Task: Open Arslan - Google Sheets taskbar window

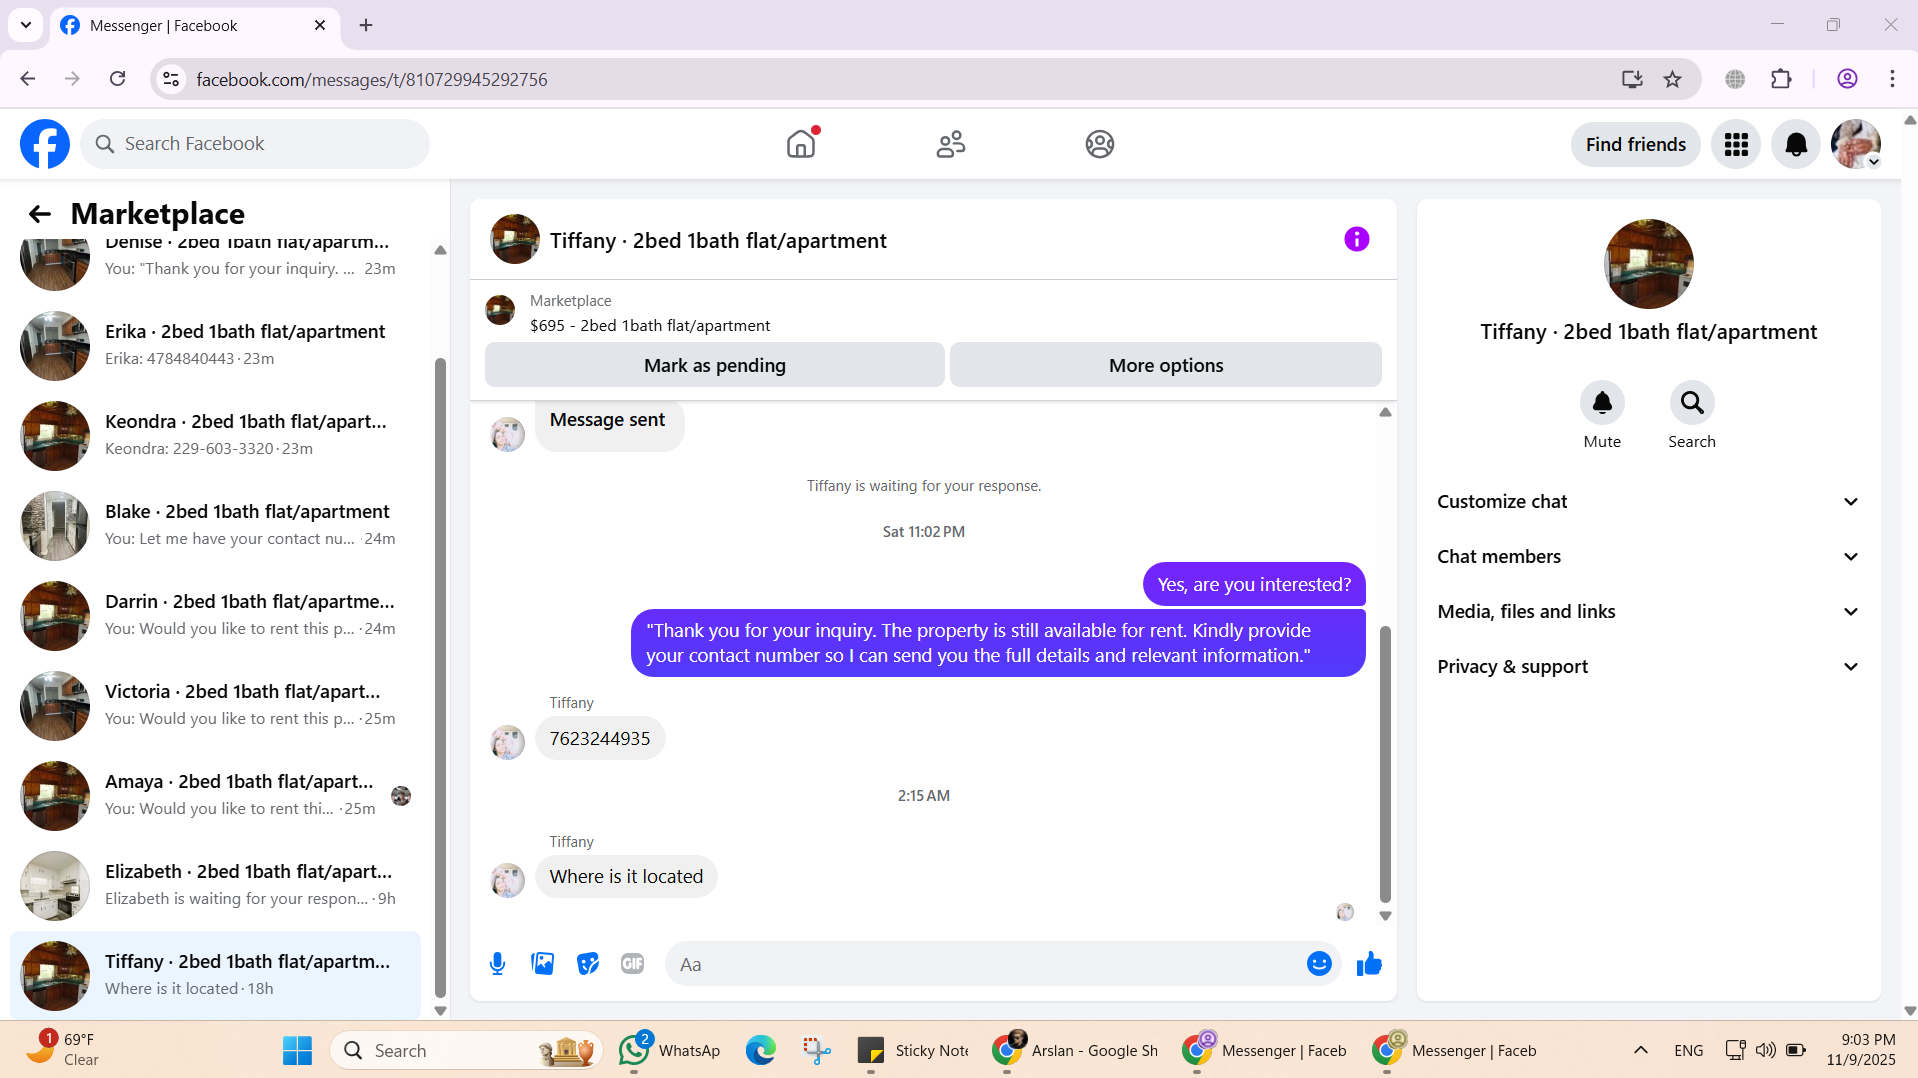Action: coord(1075,1050)
